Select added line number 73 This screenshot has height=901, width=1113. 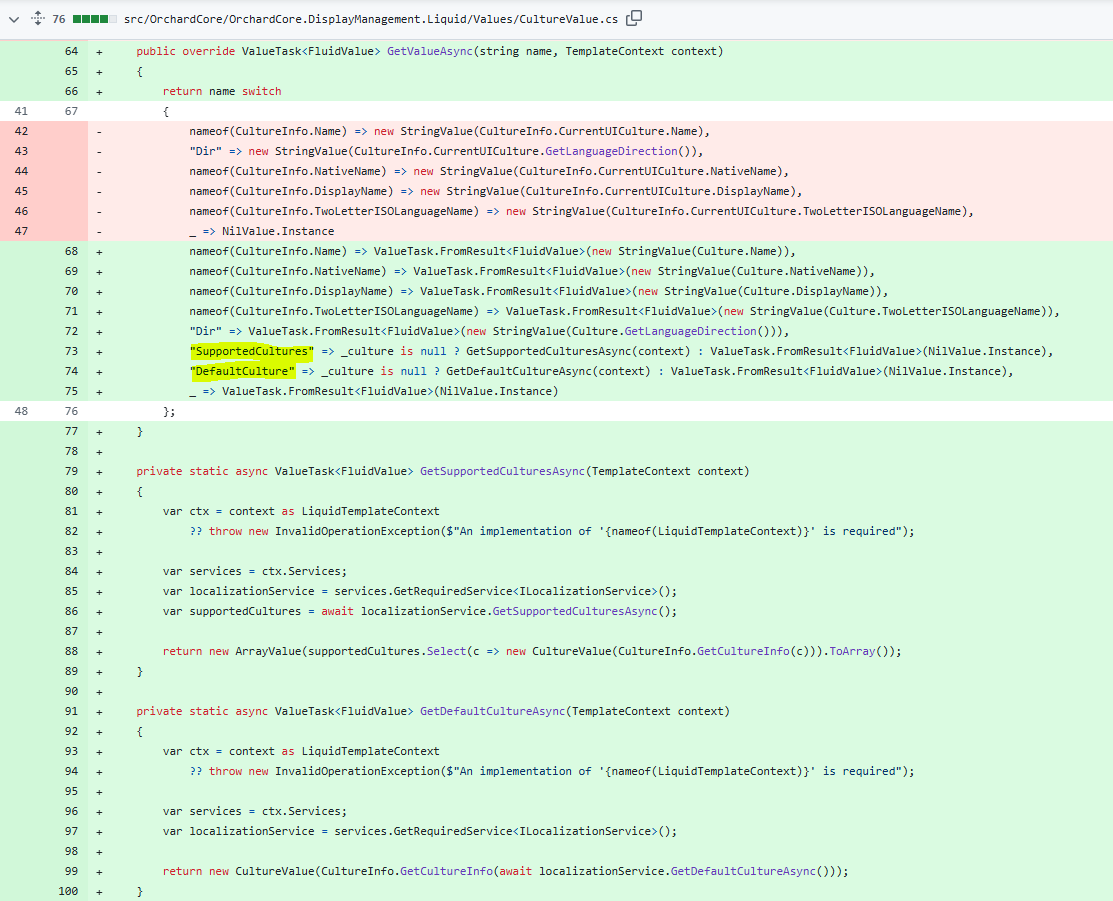click(71, 351)
